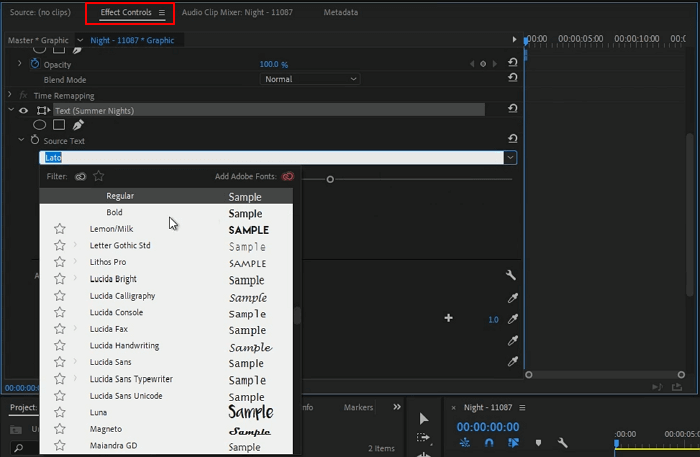Collapse the Text (Summer Nights) layer
The height and width of the screenshot is (457, 700).
[11, 110]
